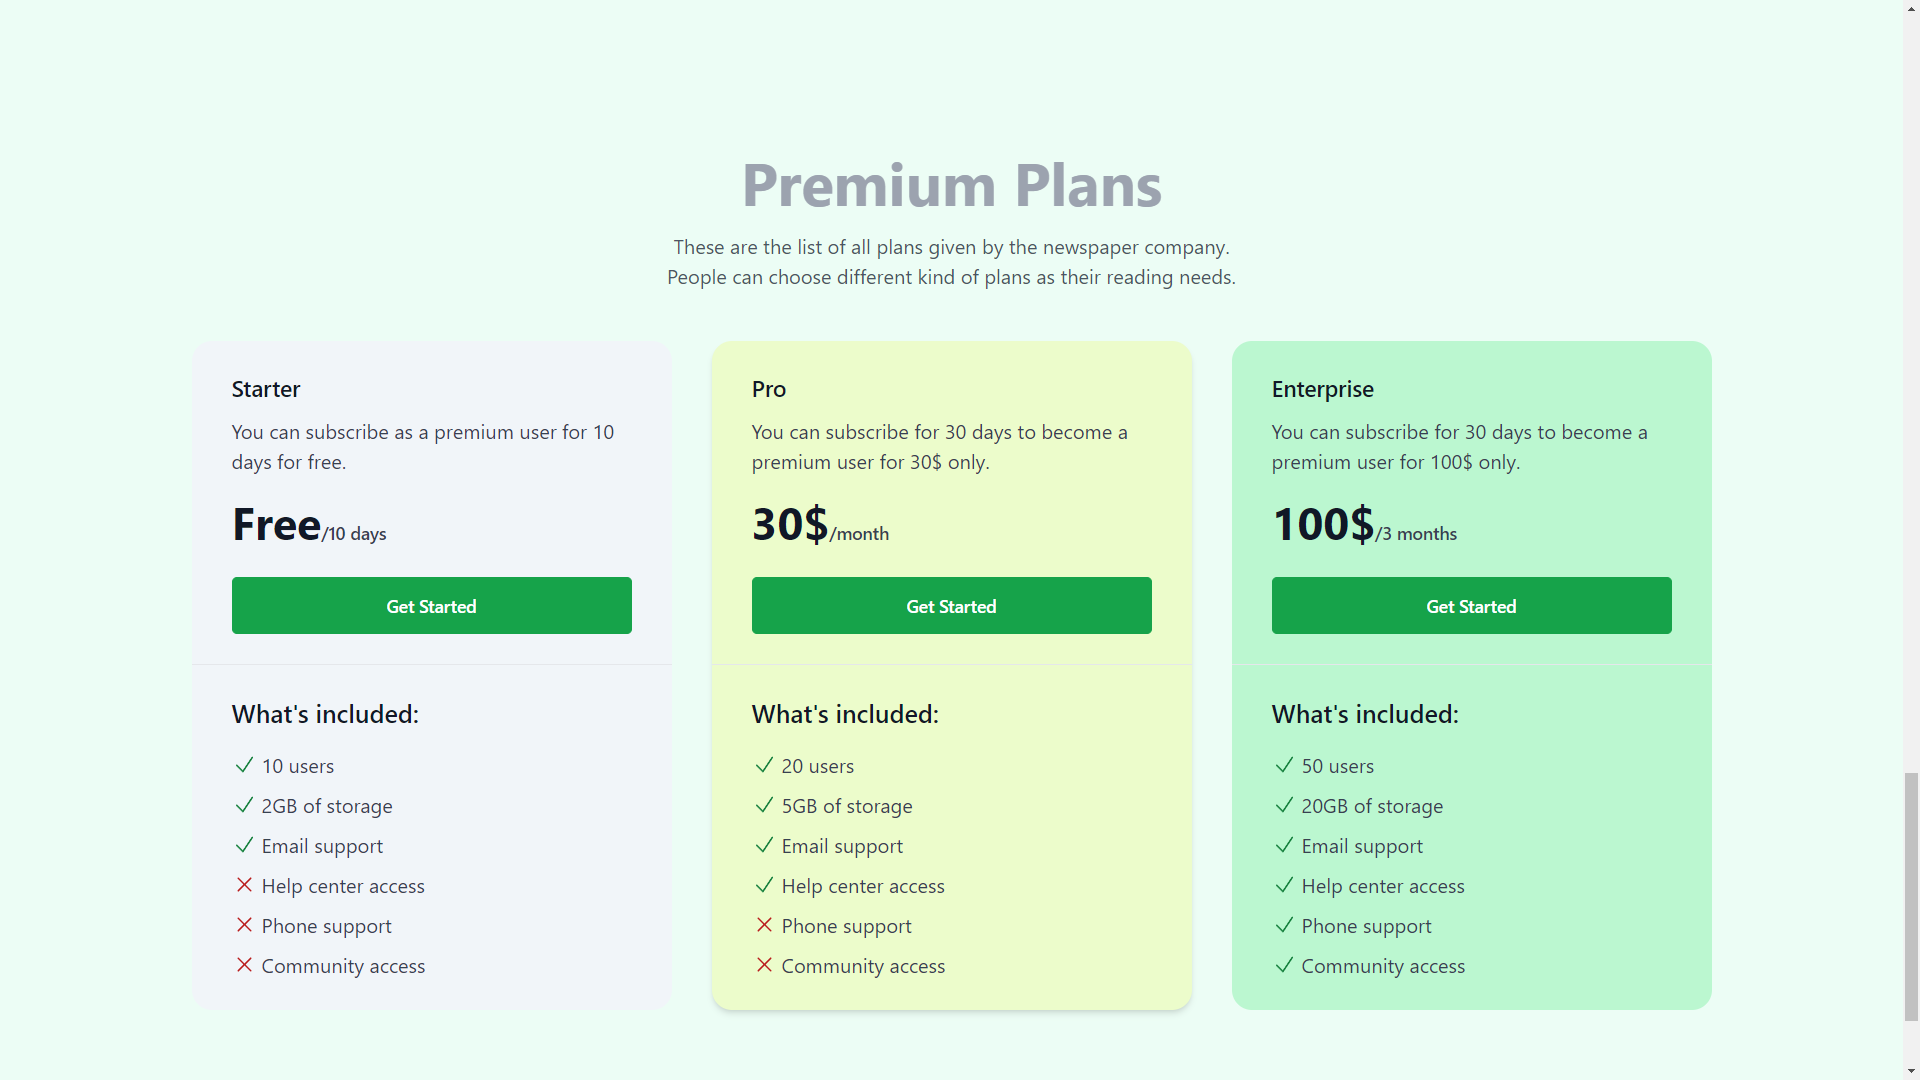Click the checkmark beside Pro Help center access

click(764, 885)
